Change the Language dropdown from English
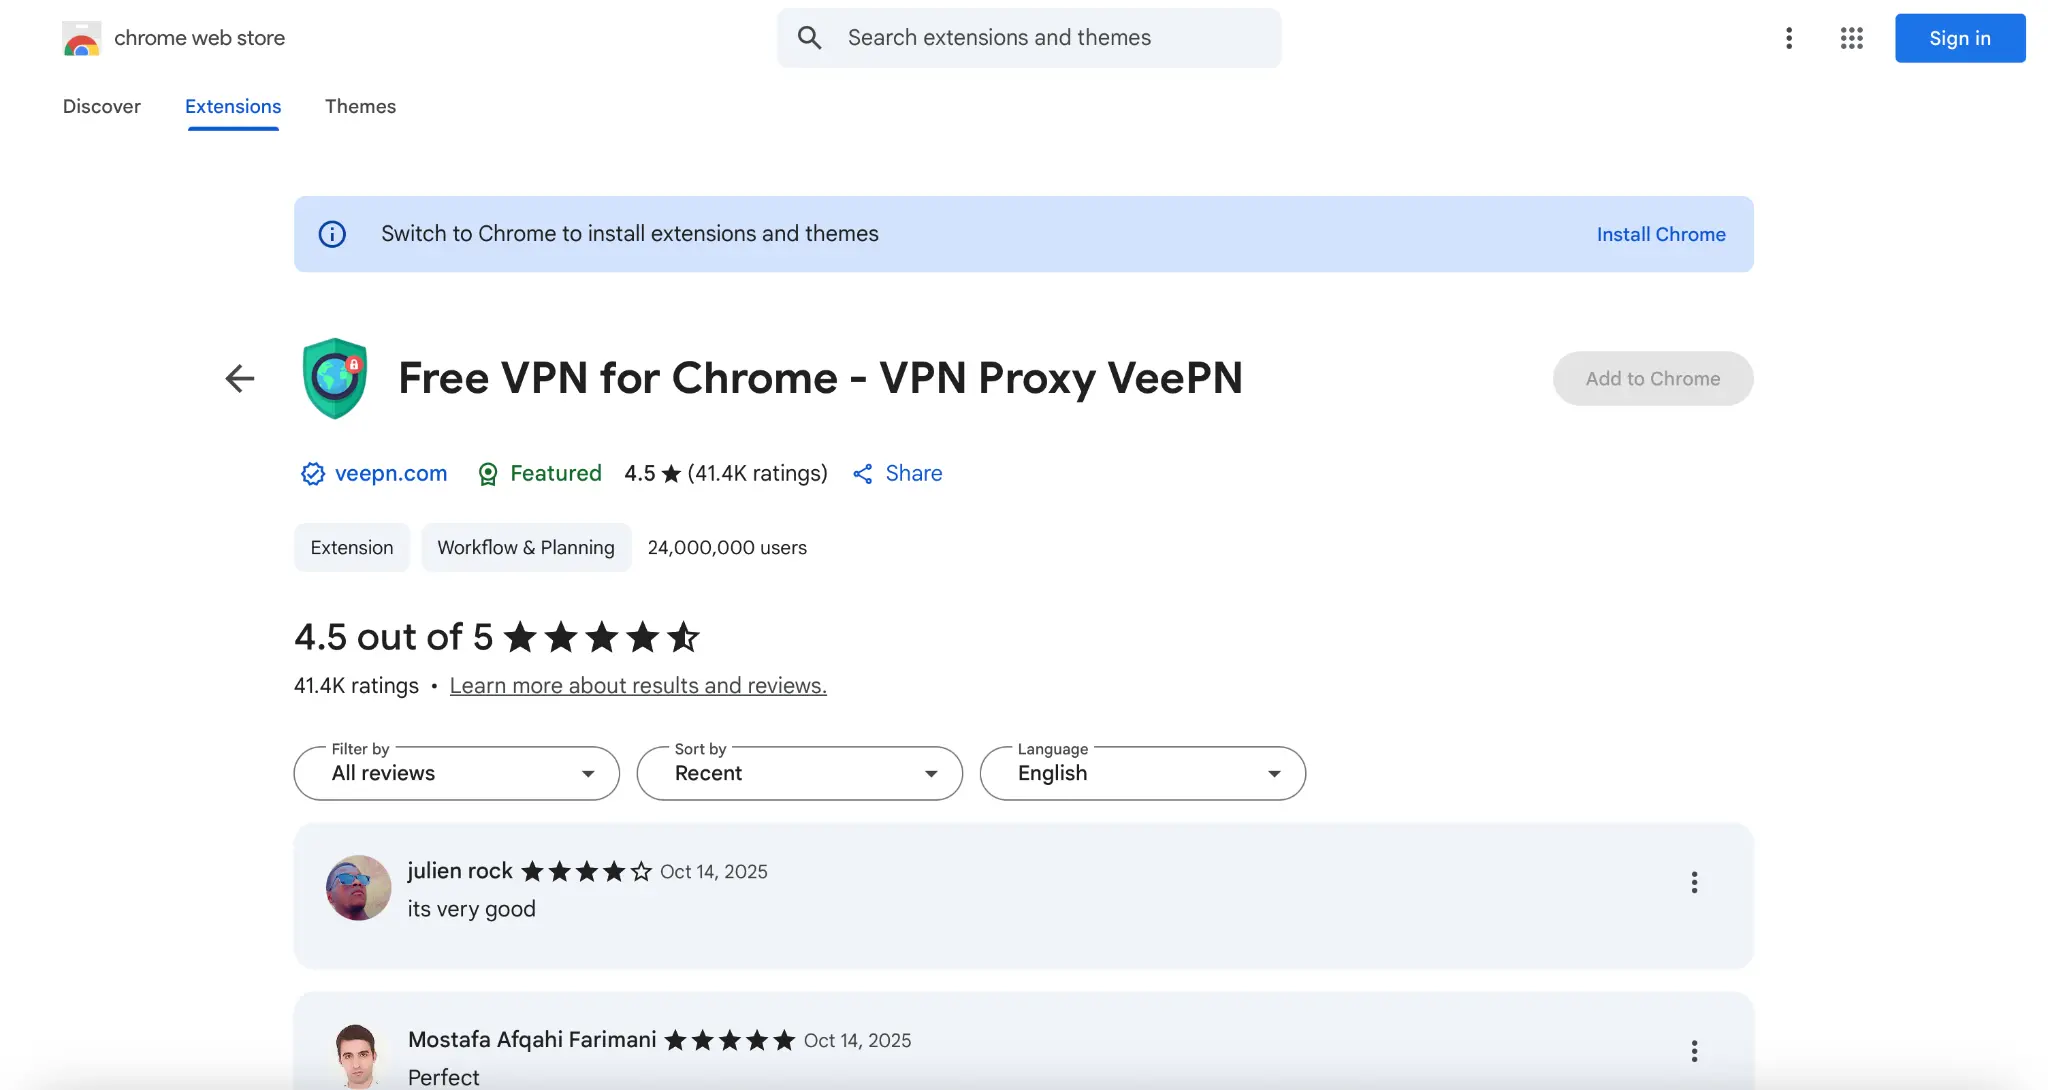Screen dimensions: 2048x1090 tap(1143, 774)
